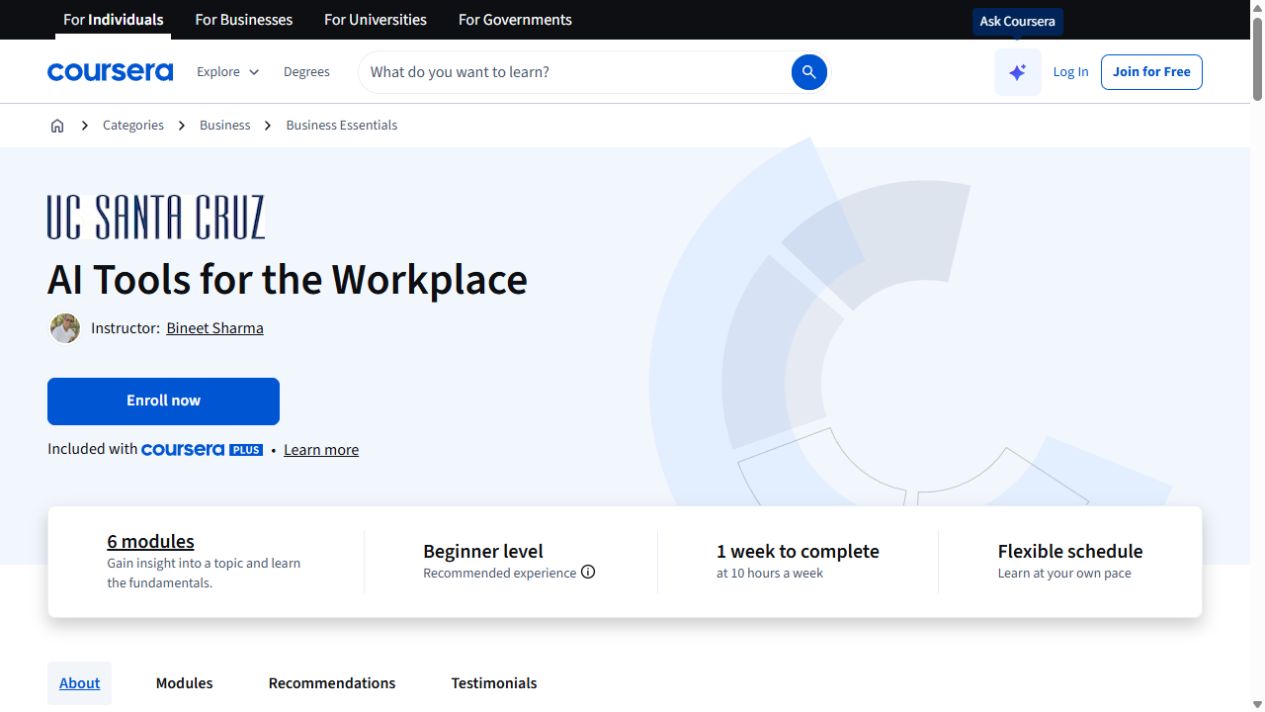
Task: Open the Modules tab
Action: point(184,683)
